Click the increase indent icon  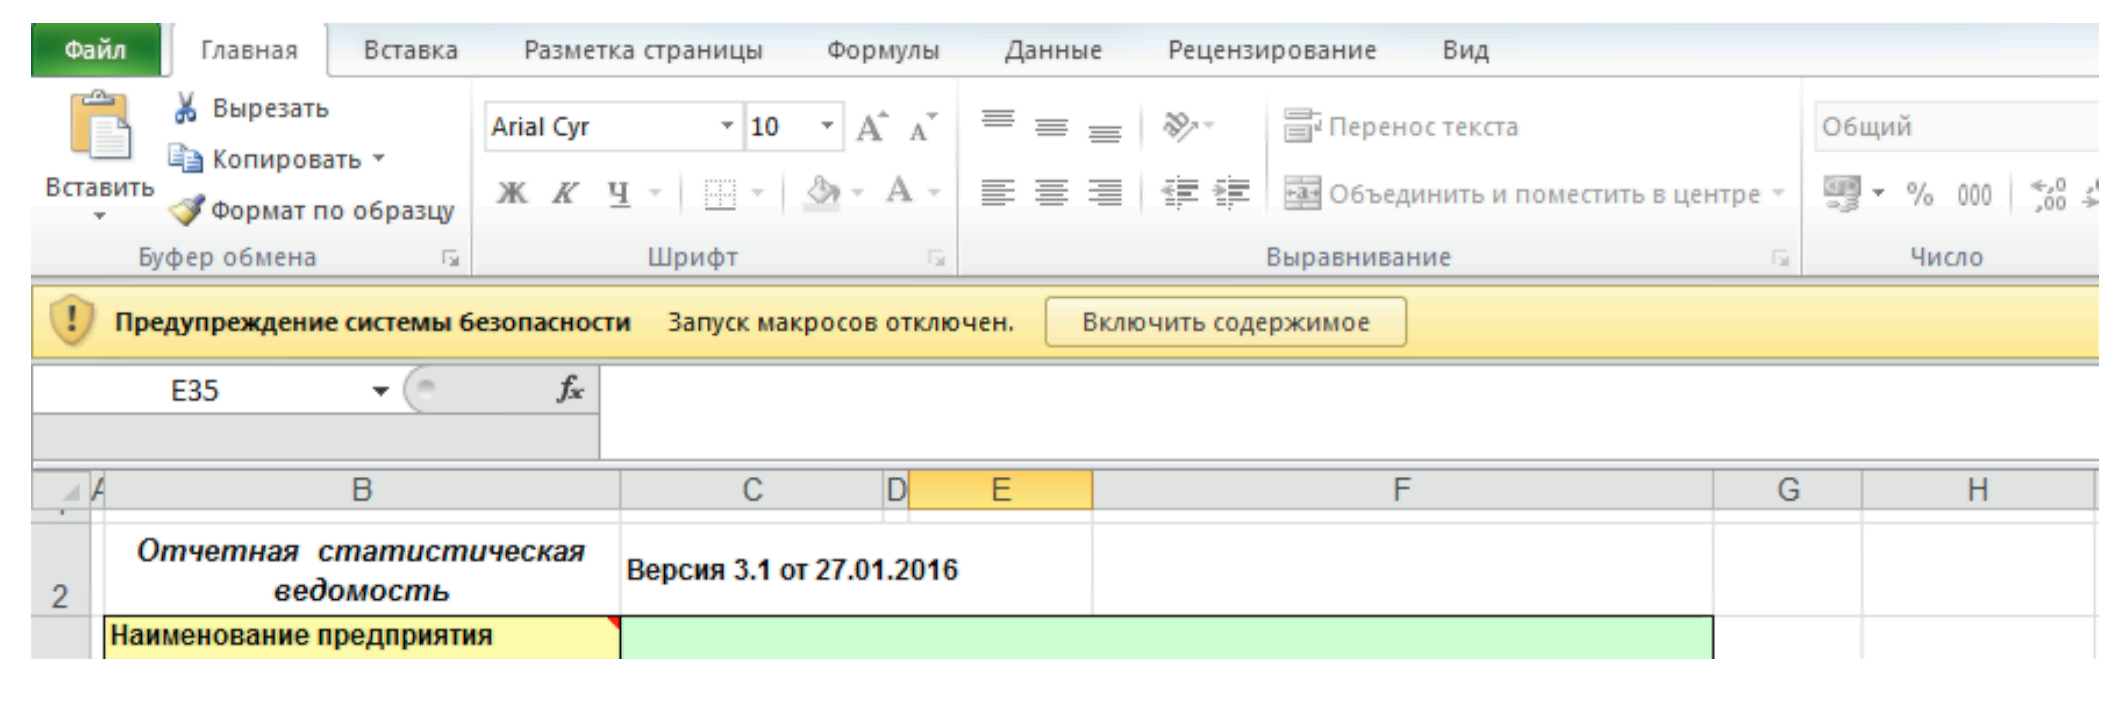[1231, 192]
